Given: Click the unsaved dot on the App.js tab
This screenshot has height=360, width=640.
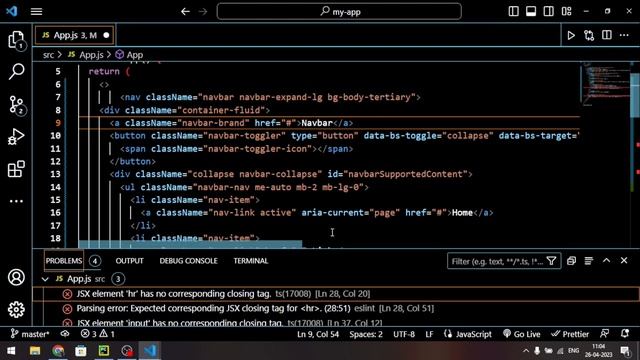Looking at the screenshot, I should [106, 36].
